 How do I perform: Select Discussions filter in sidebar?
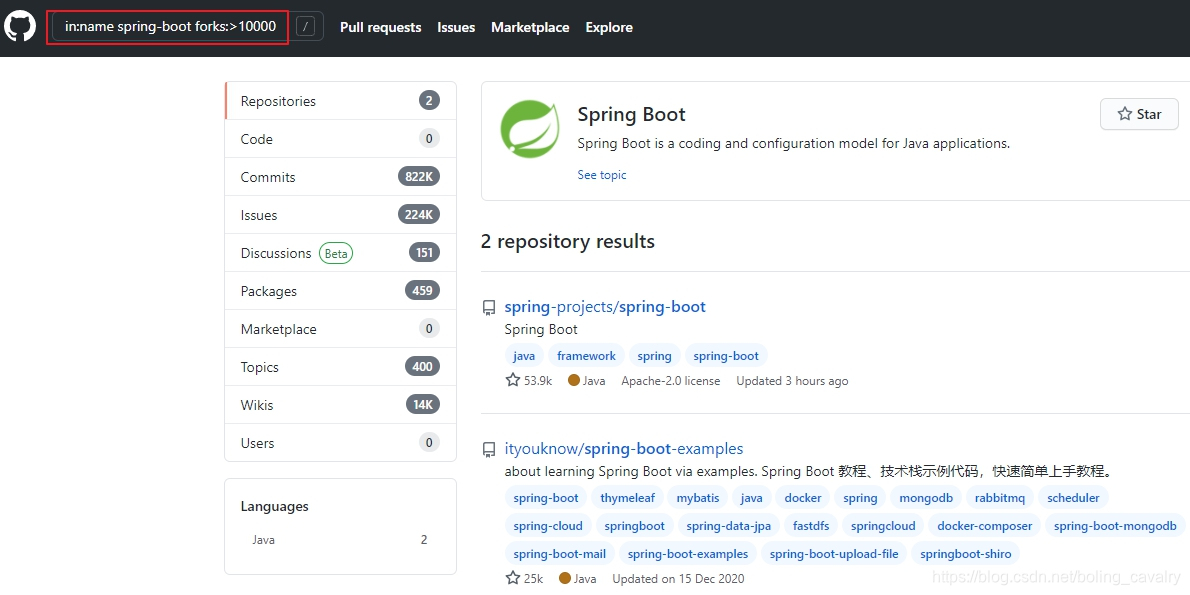[341, 253]
